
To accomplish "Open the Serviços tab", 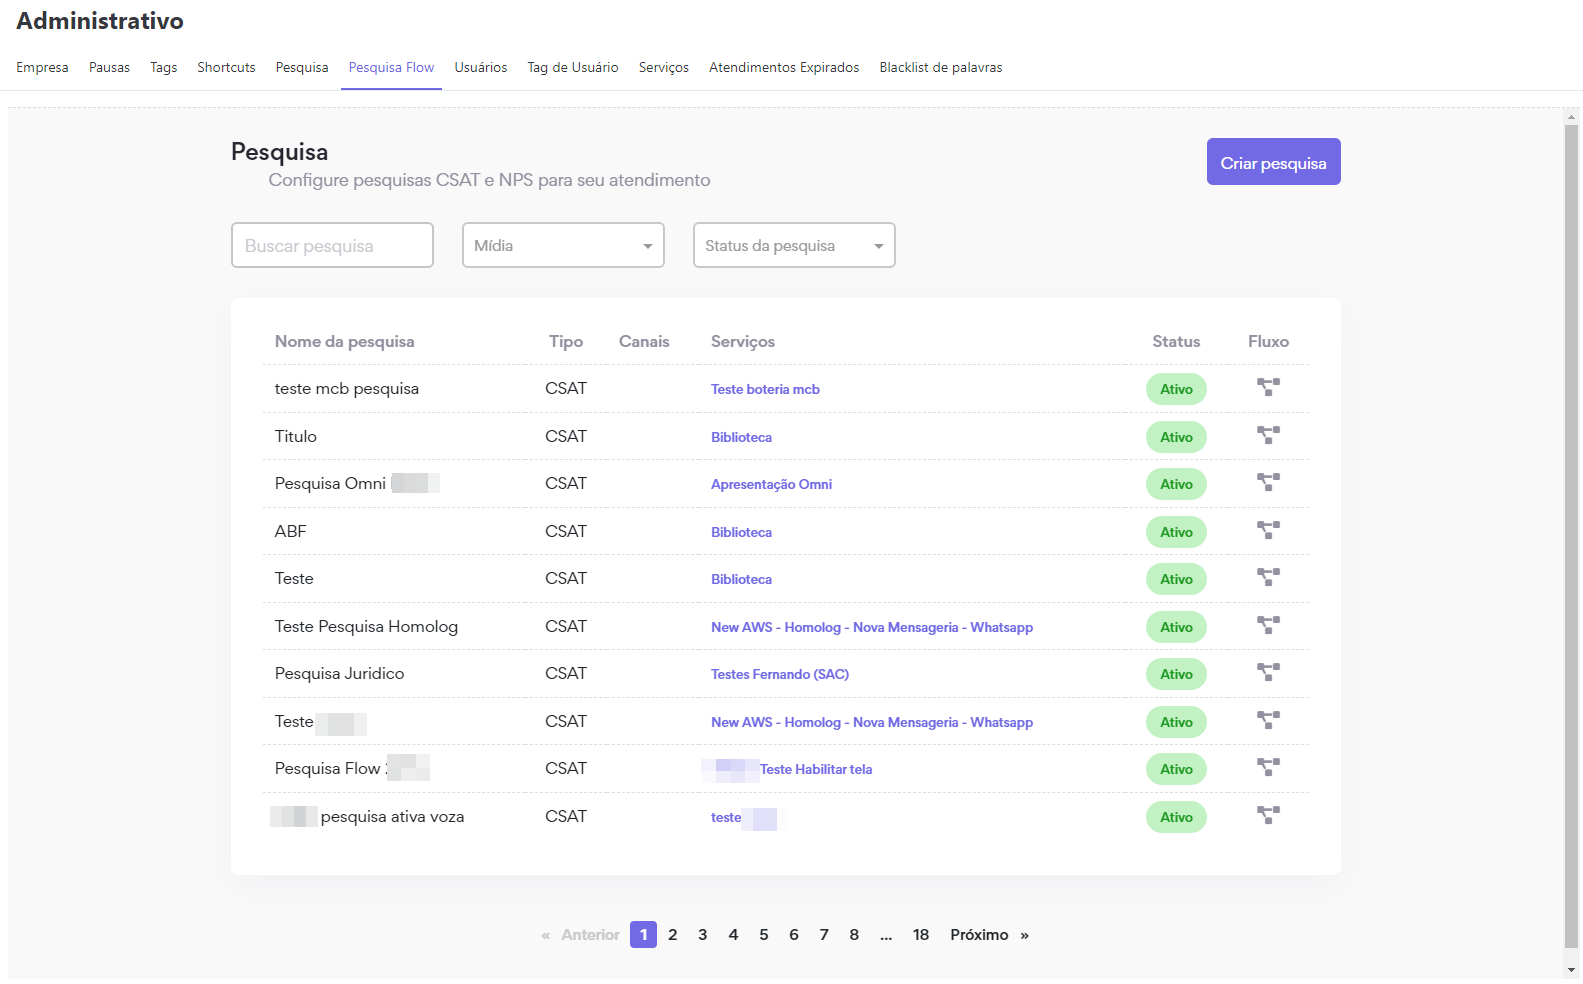I will [x=664, y=67].
